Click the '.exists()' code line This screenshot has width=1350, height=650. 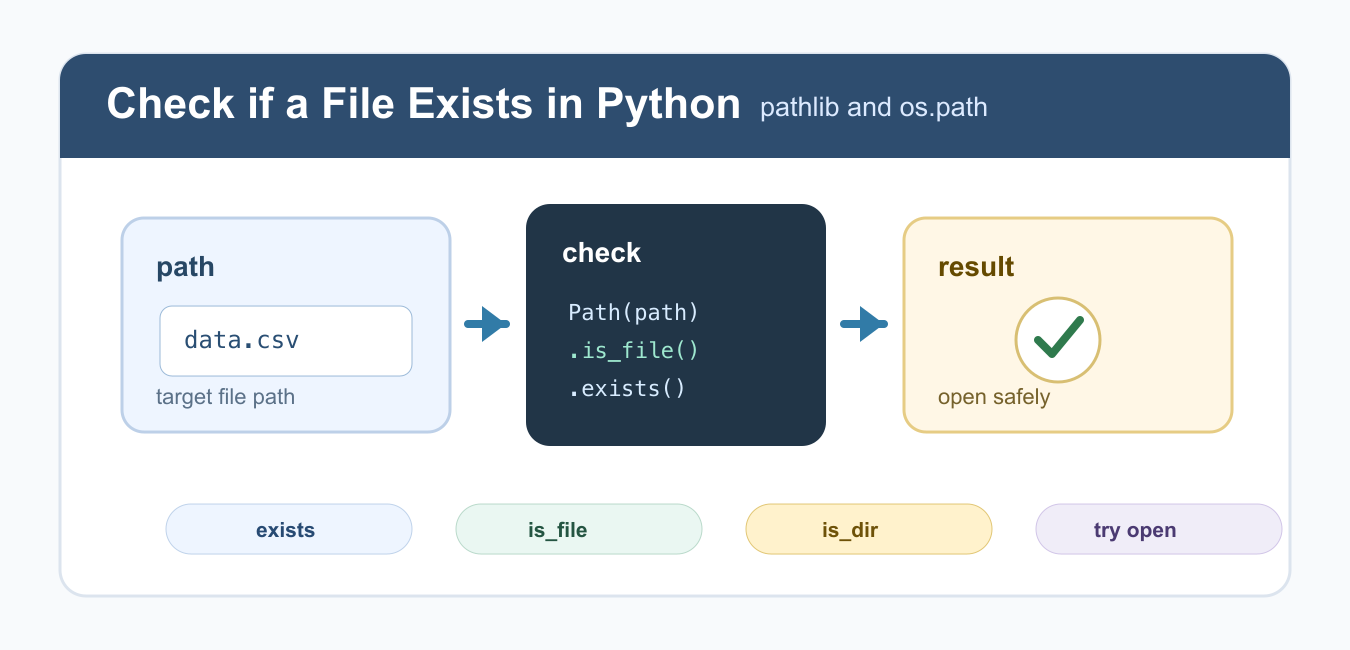[627, 388]
